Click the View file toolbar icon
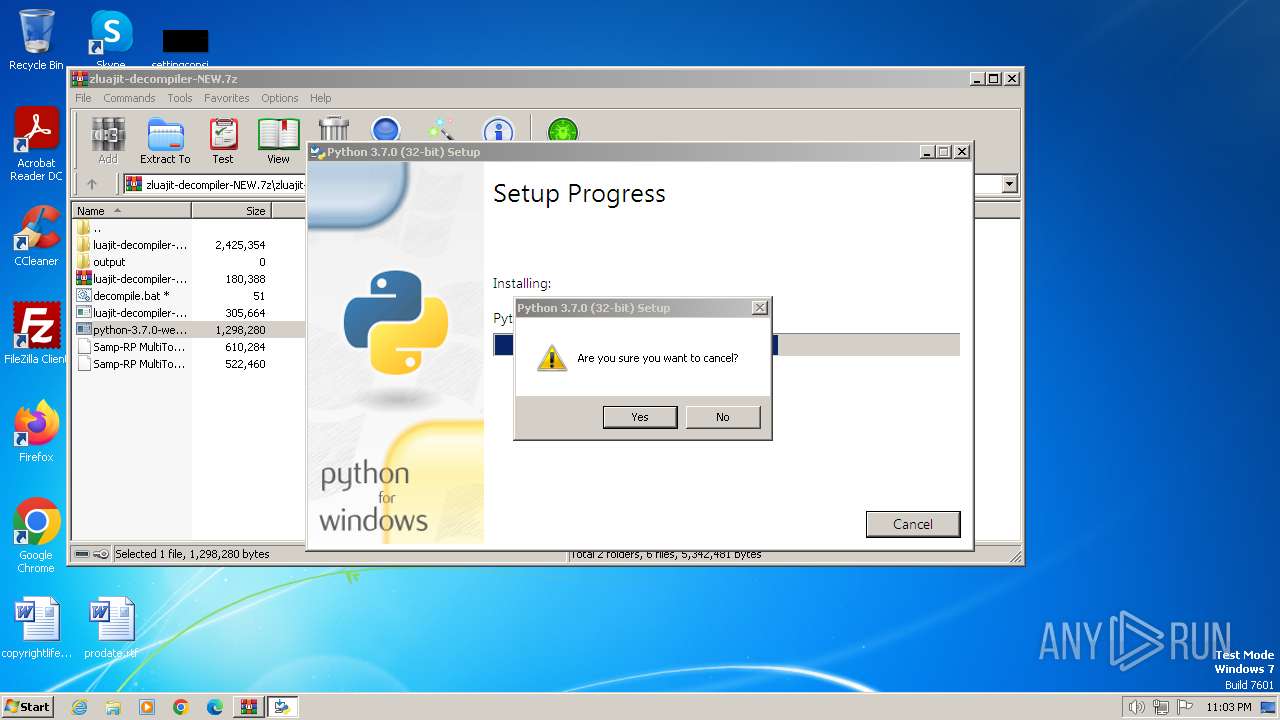 click(278, 141)
